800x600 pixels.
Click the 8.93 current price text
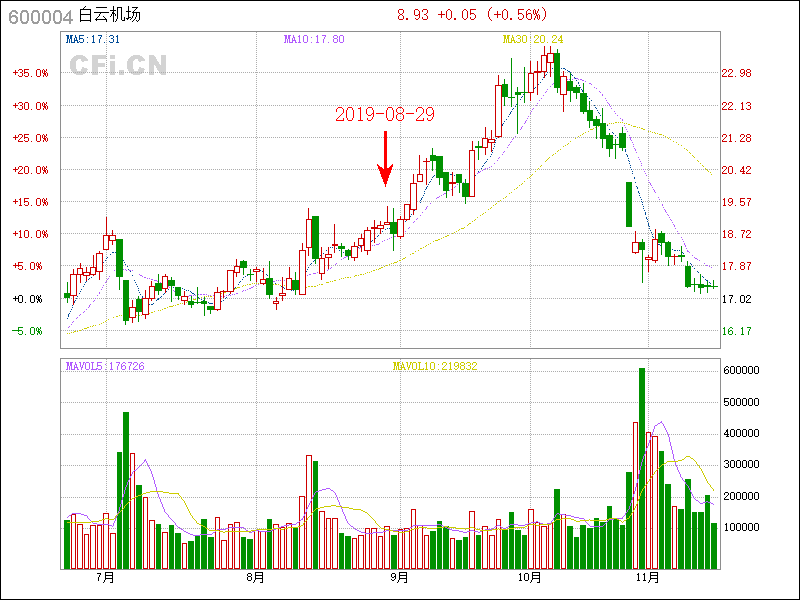click(413, 15)
